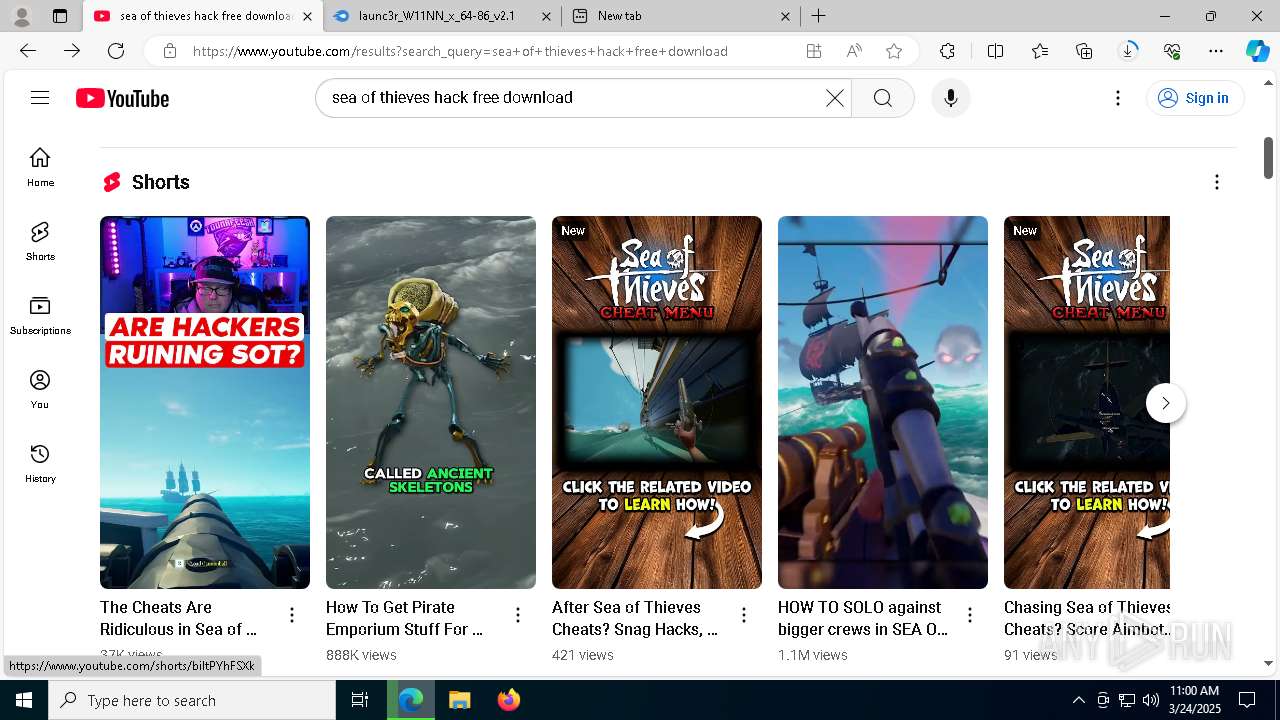1280x720 pixels.
Task: Open 'The Cheats Are Ridiculous in Sea of' title
Action: 178,618
